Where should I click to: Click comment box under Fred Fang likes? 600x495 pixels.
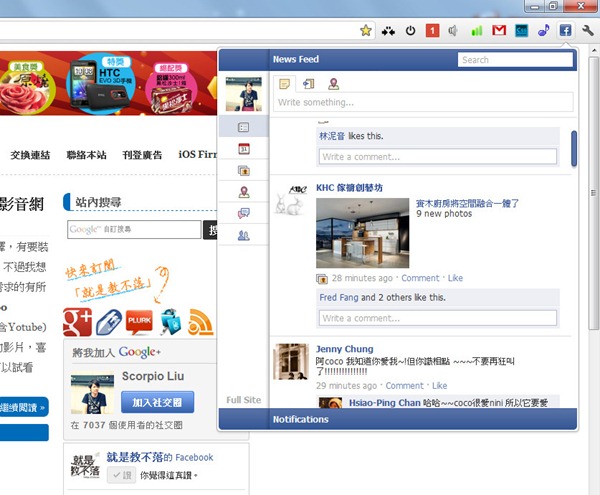[438, 318]
